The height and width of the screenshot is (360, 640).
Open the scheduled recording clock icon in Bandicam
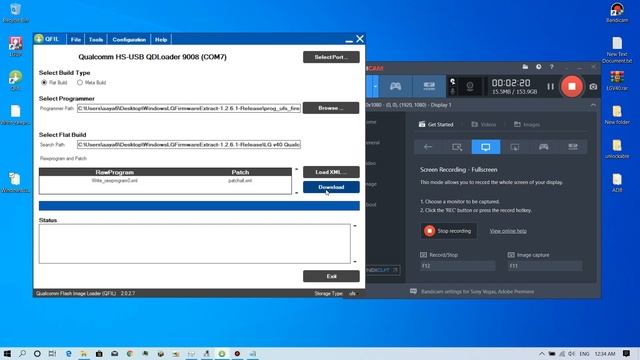click(539, 67)
